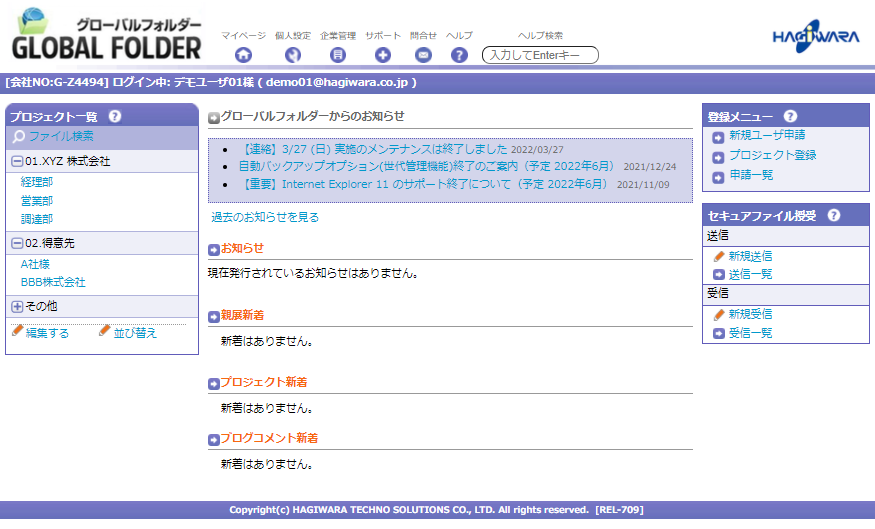Click help icon beside 登録メニュー header
The image size is (875, 529).
coord(791,117)
